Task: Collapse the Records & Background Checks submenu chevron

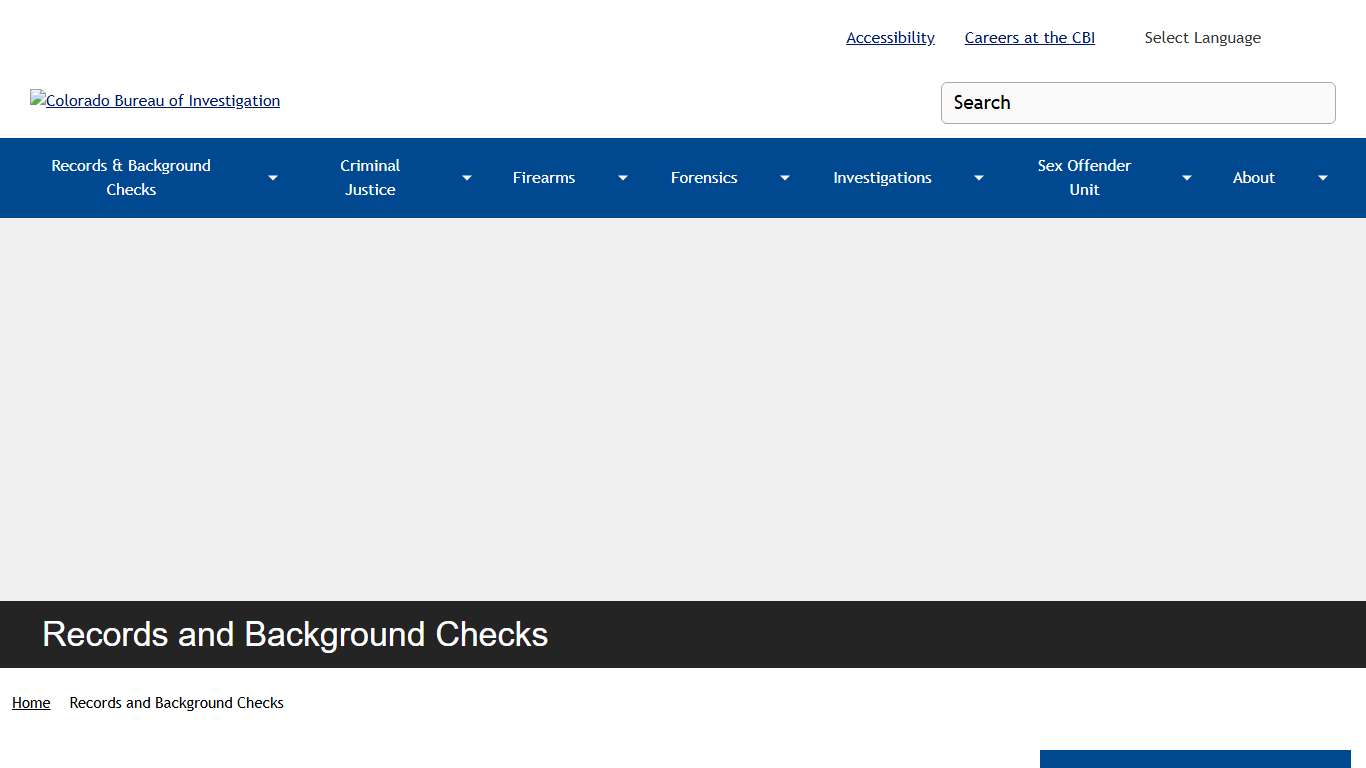Action: pyautogui.click(x=272, y=177)
